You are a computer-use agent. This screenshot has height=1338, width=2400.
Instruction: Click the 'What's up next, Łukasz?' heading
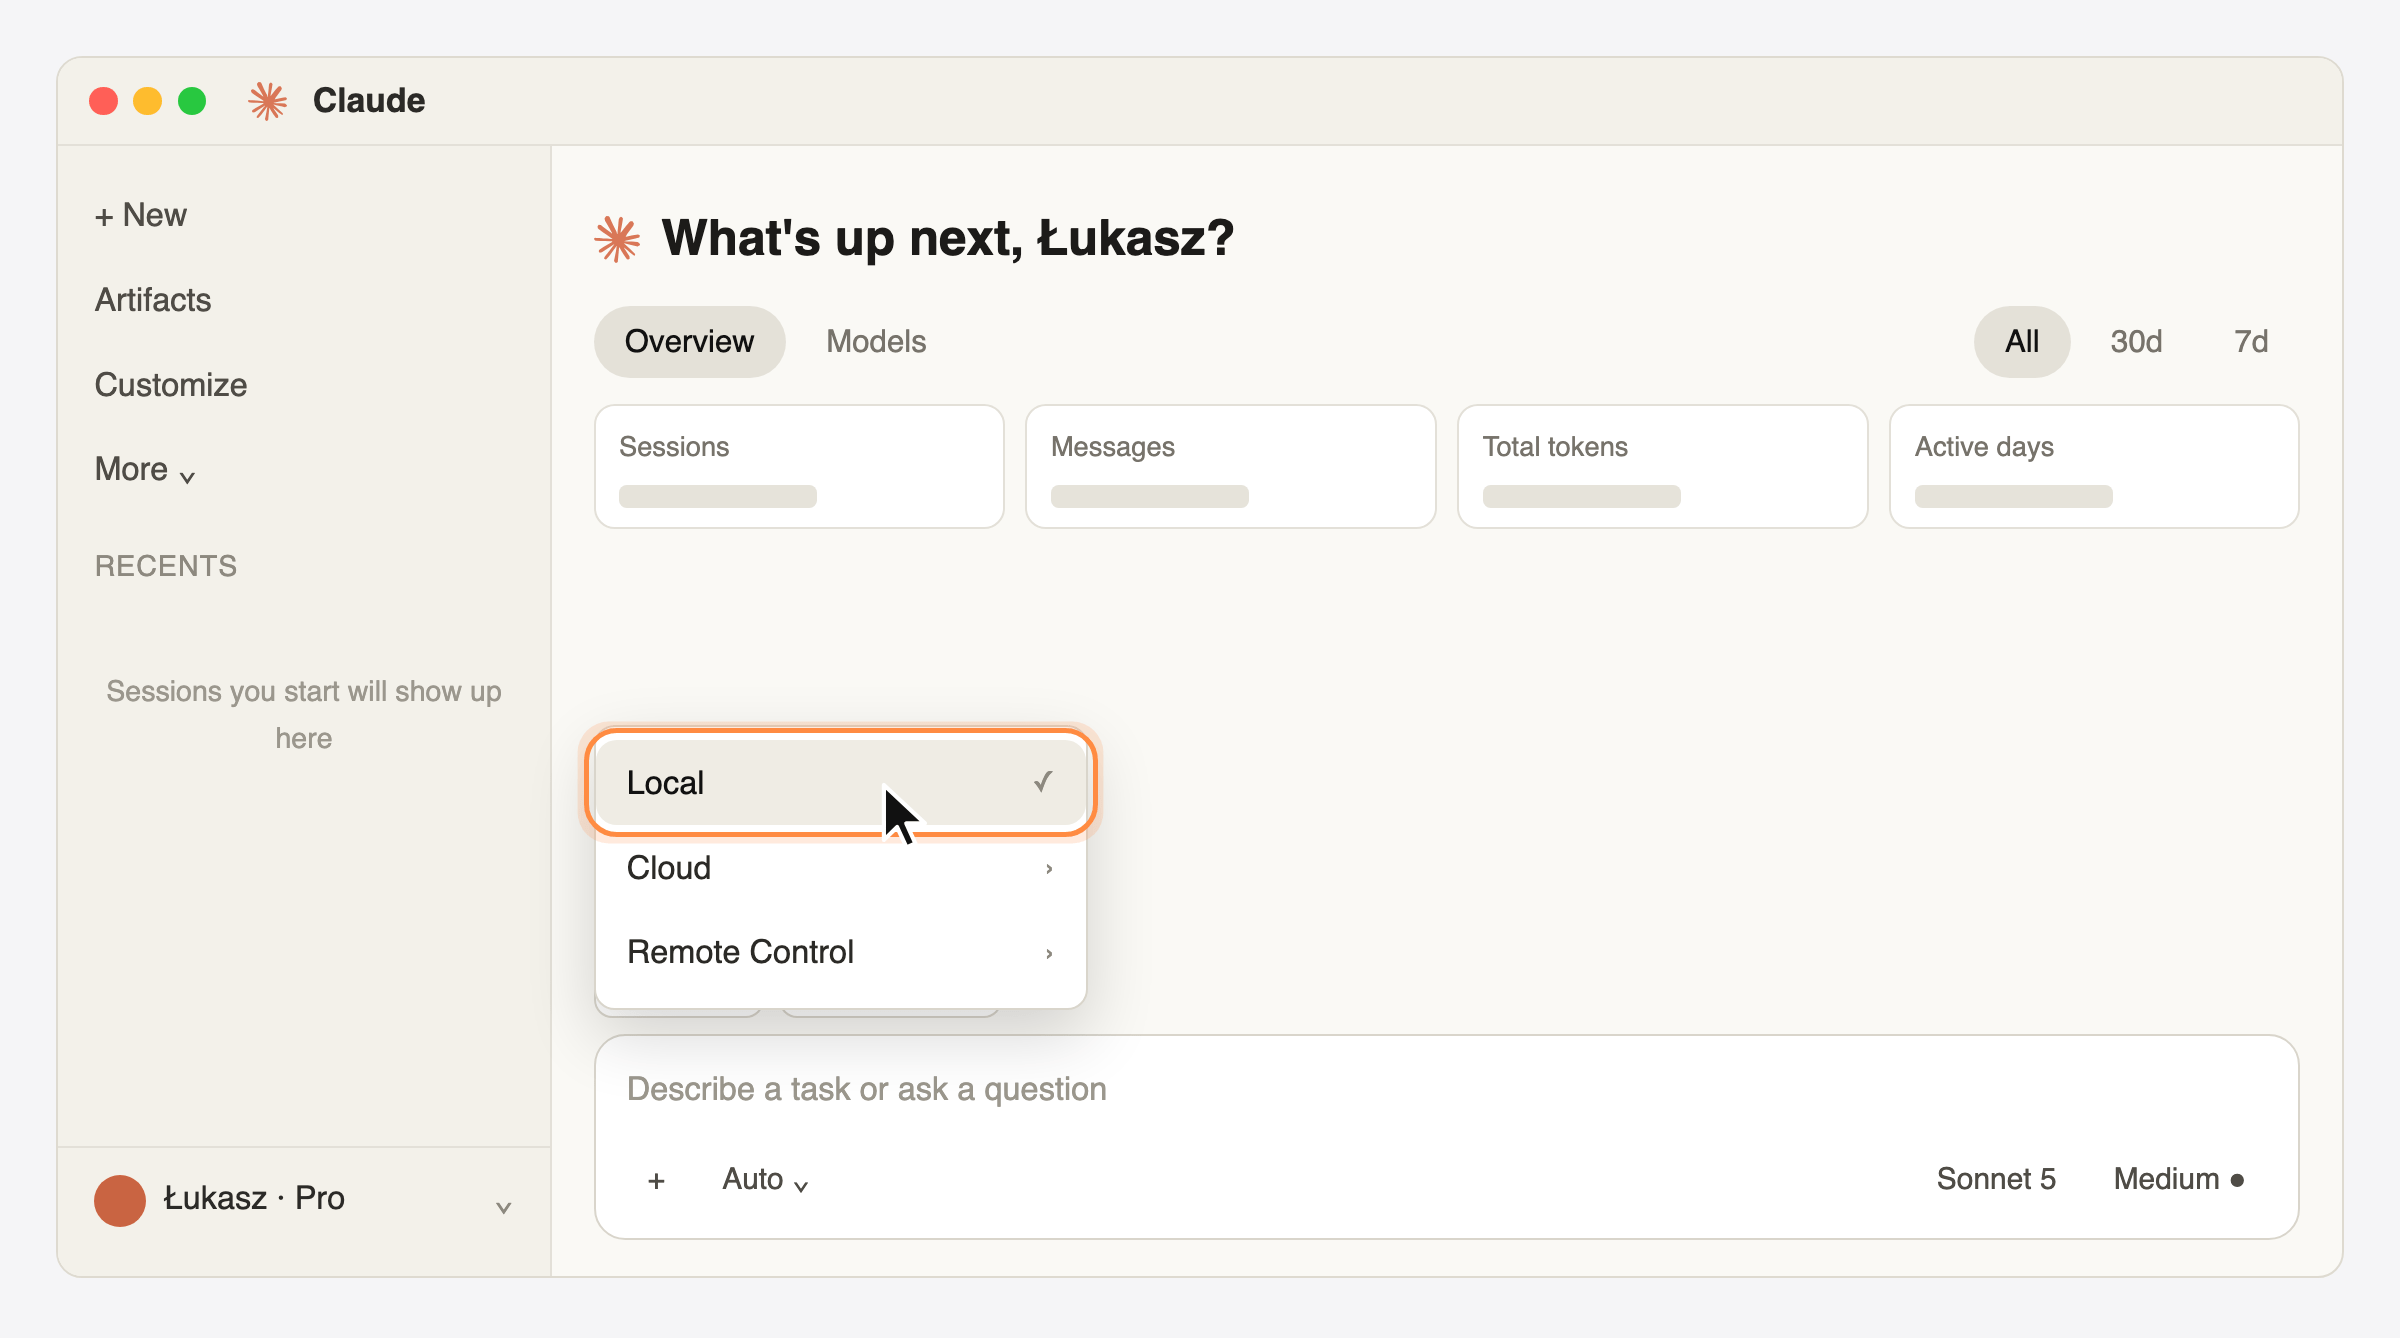(x=947, y=239)
